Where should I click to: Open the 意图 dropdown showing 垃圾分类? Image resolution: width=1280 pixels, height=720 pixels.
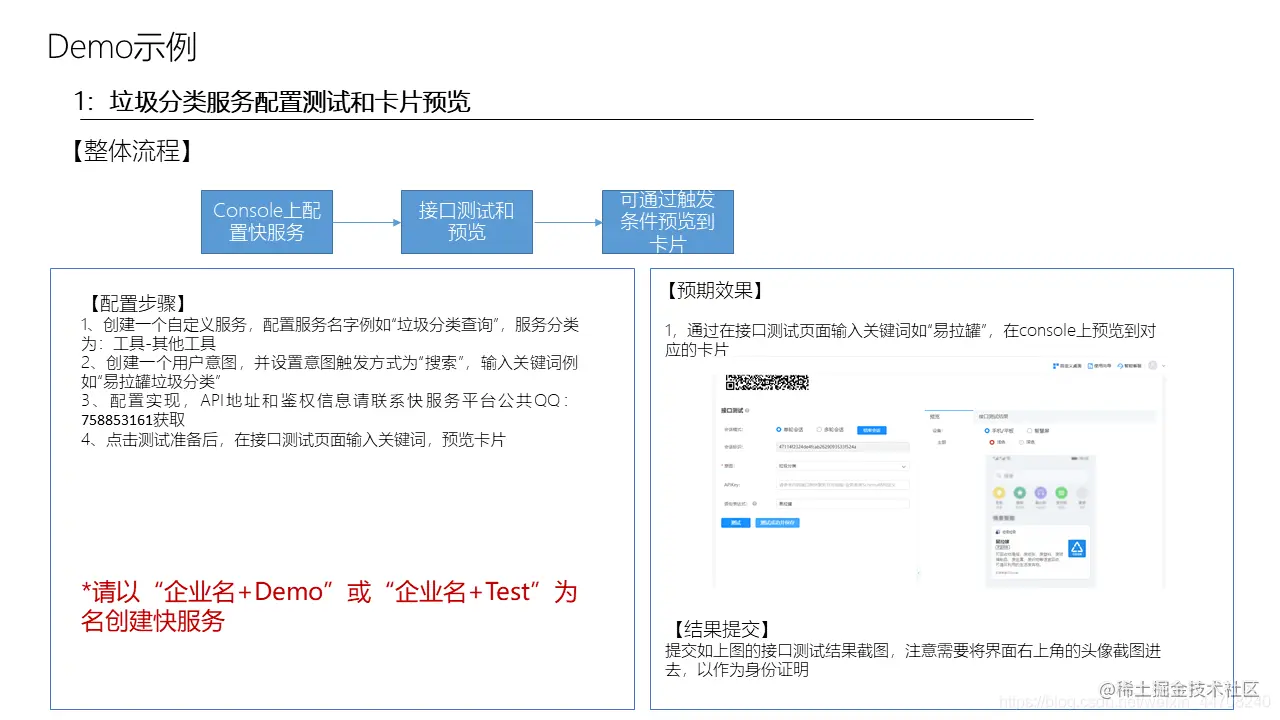[843, 466]
